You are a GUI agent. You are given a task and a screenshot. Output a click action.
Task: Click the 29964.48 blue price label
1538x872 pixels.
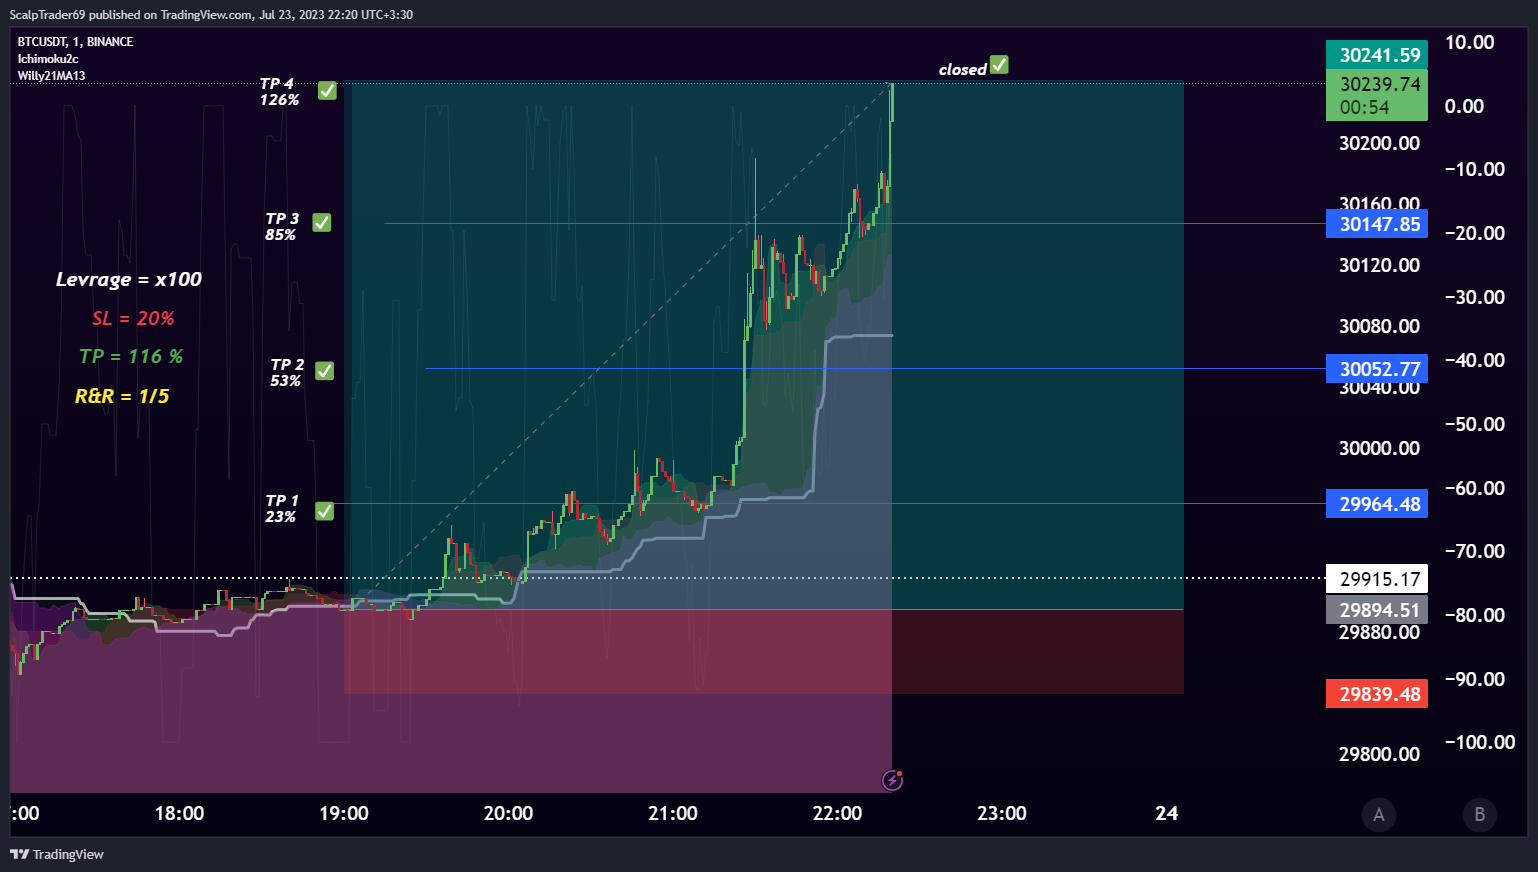coord(1377,504)
